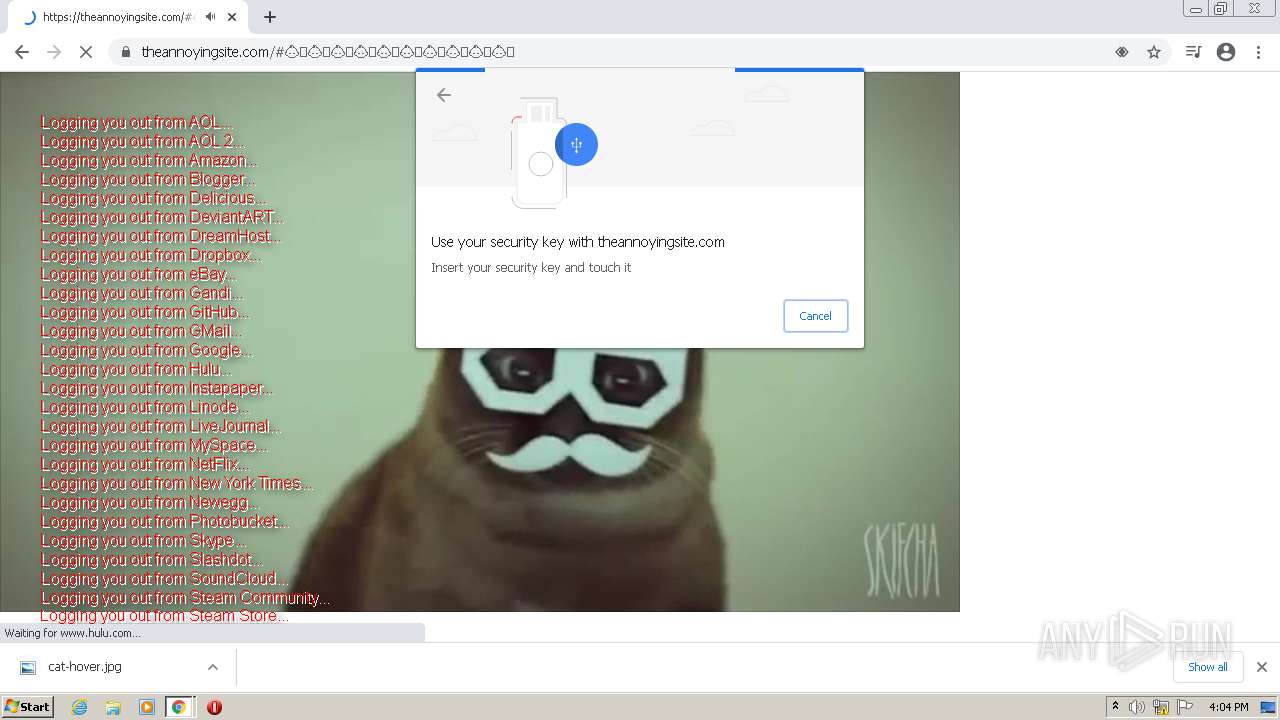The width and height of the screenshot is (1280, 720).
Task: Click the Action Center flag tray icon
Action: [1185, 707]
